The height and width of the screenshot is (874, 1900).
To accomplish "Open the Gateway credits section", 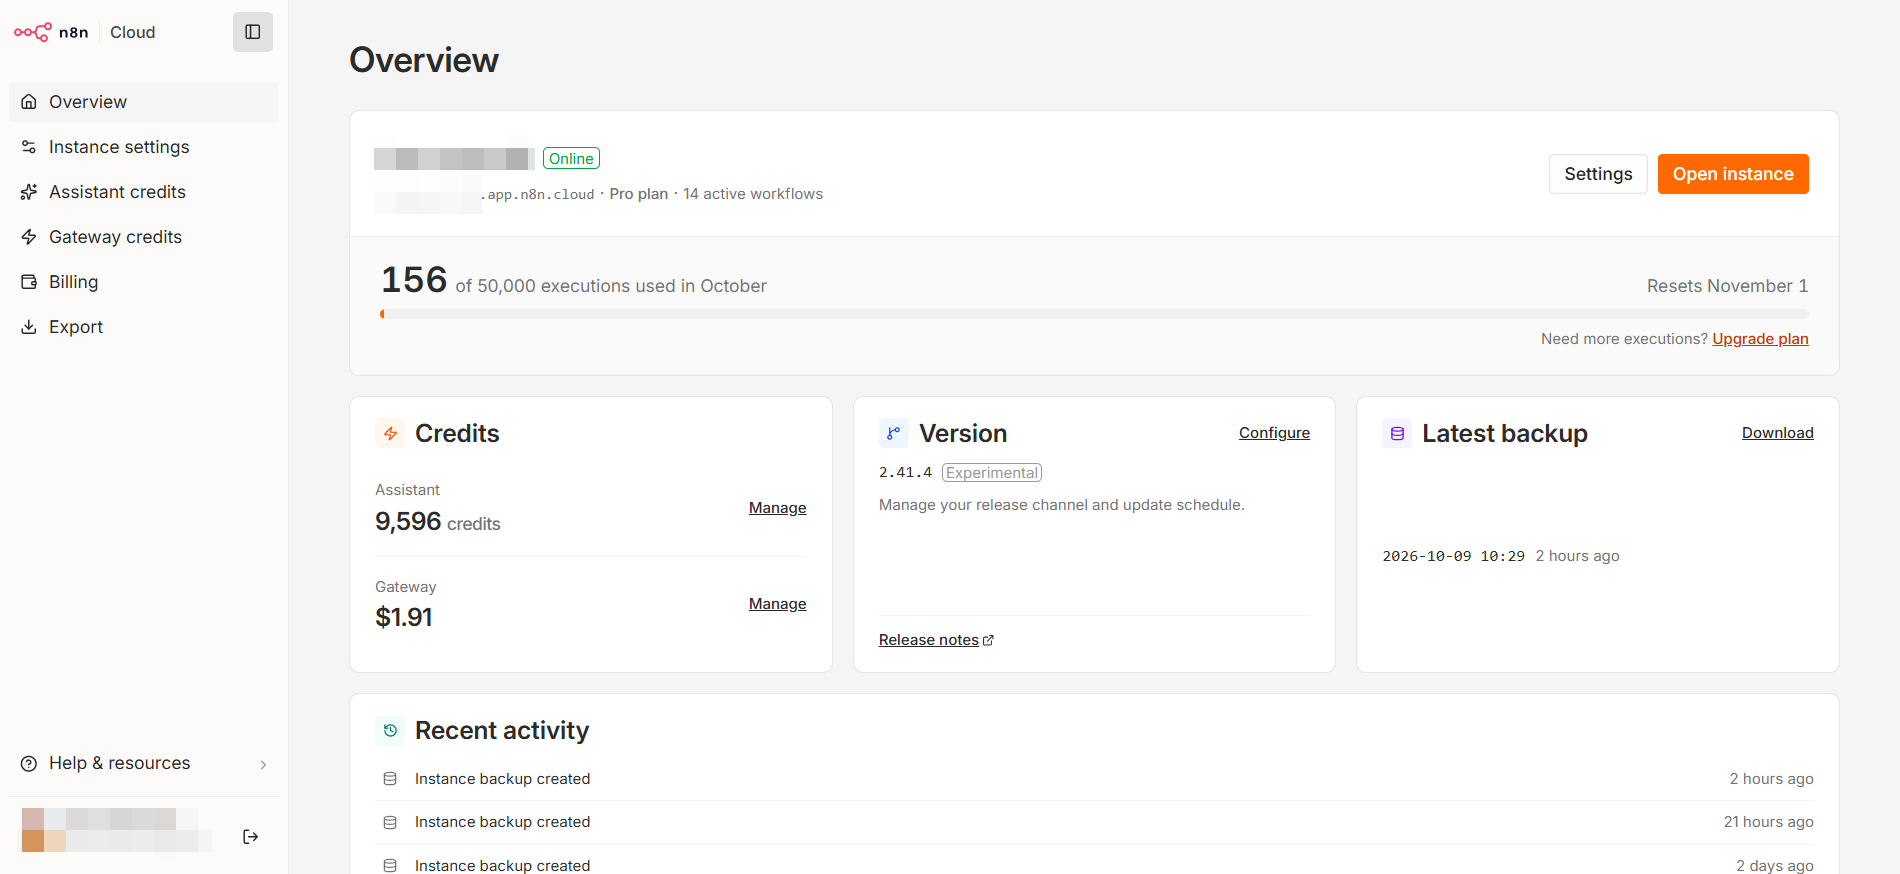I will 144,237.
